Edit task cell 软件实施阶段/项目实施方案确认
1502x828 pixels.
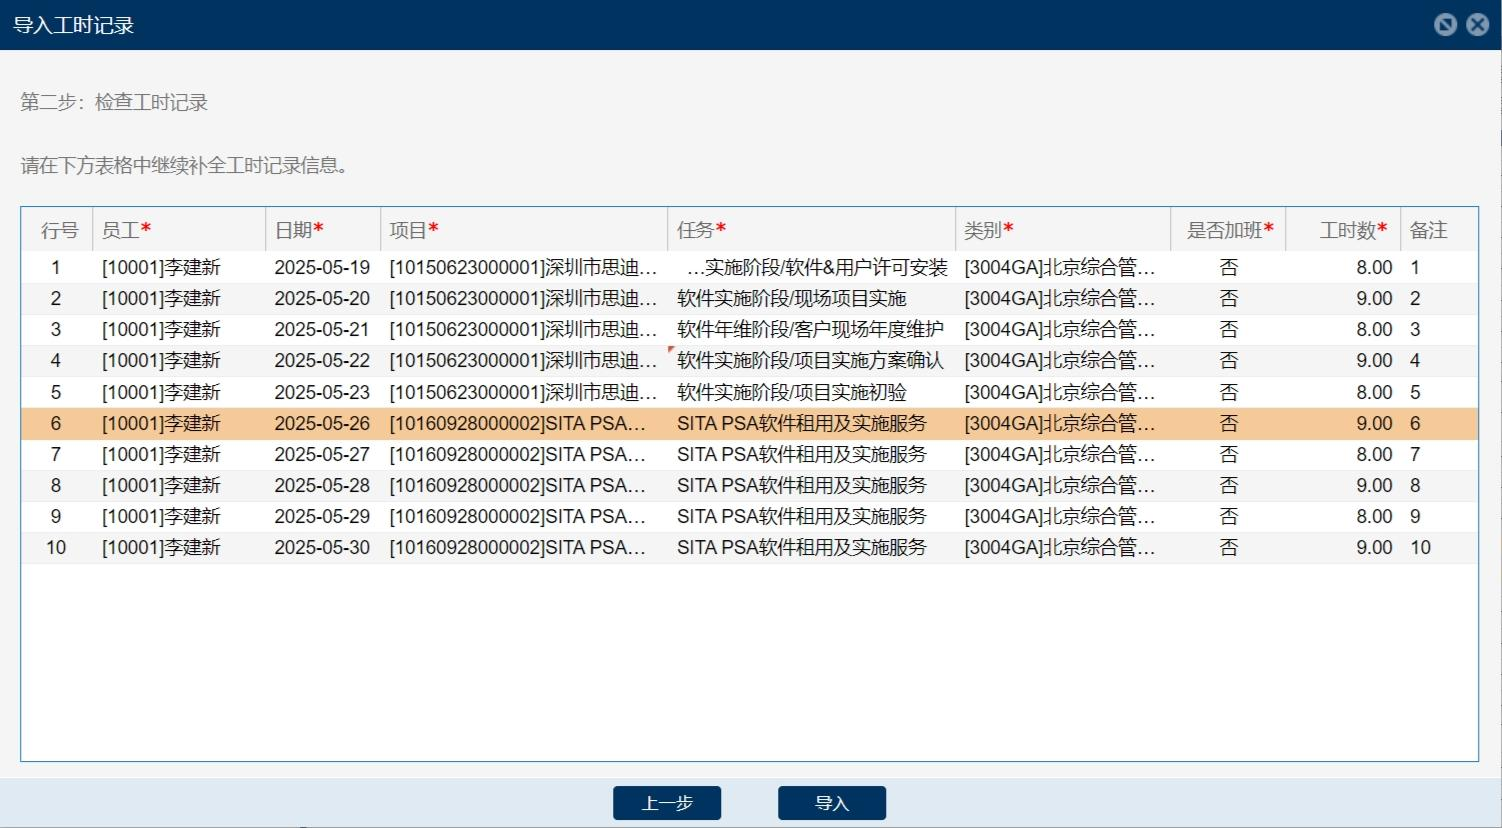click(810, 361)
